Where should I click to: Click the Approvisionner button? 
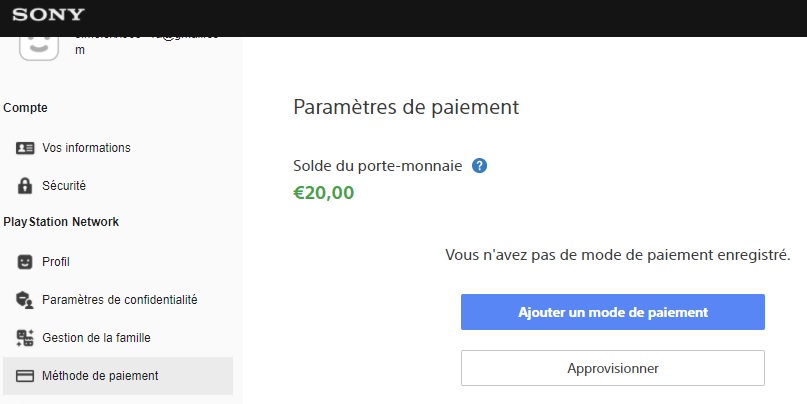point(612,368)
